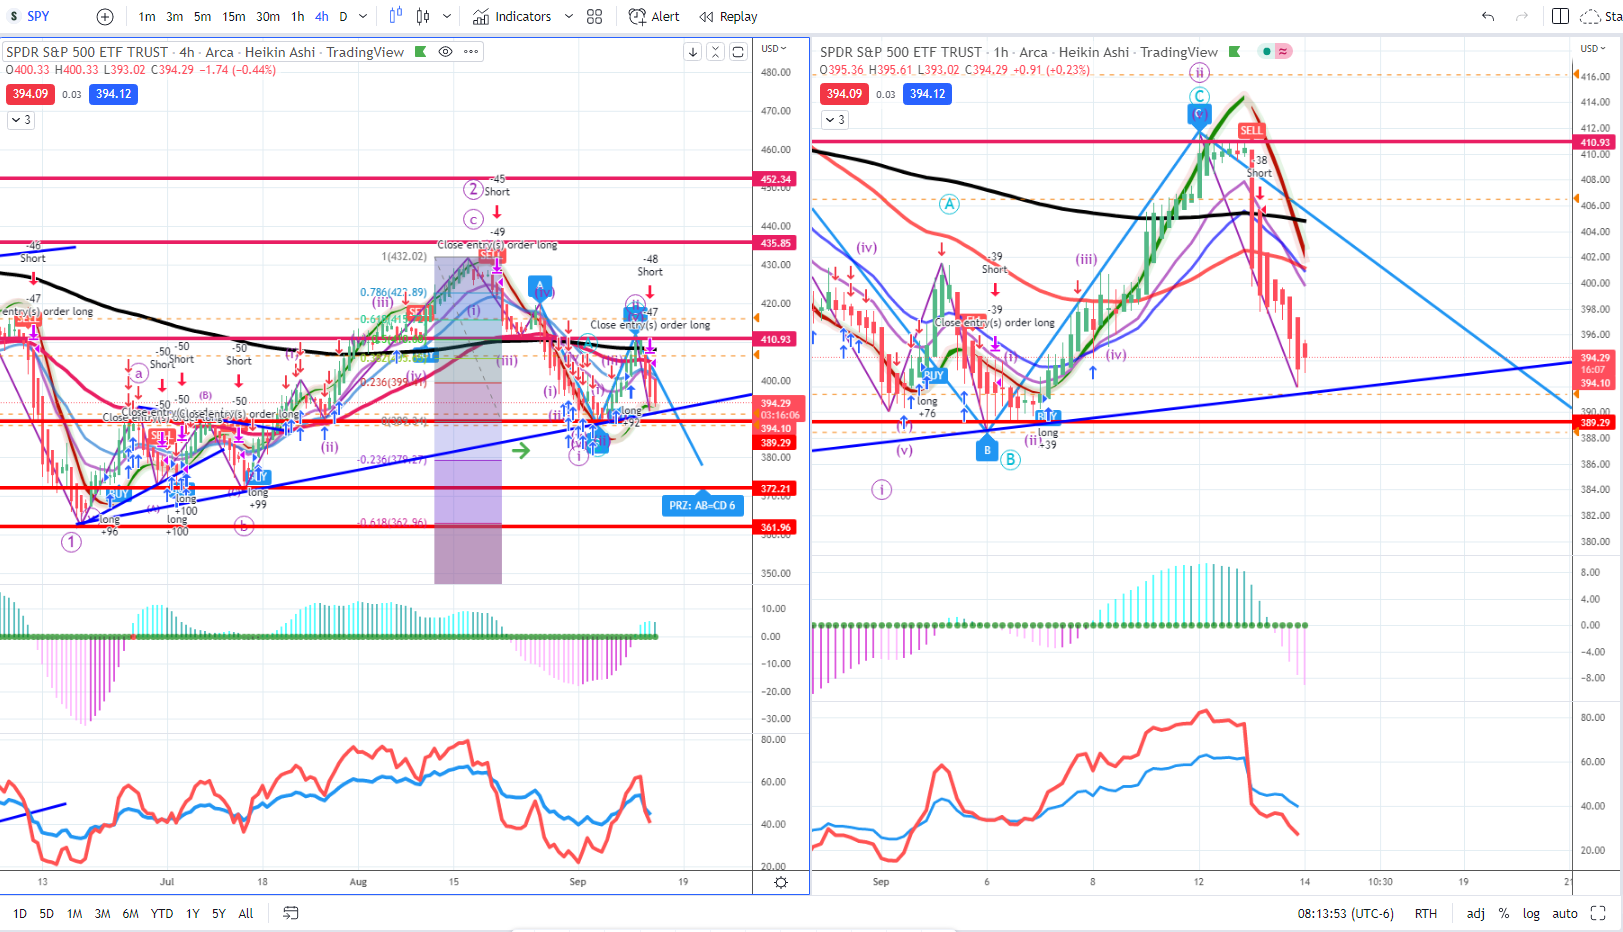Click the down-arrow pane button on 4h chart

pos(693,52)
